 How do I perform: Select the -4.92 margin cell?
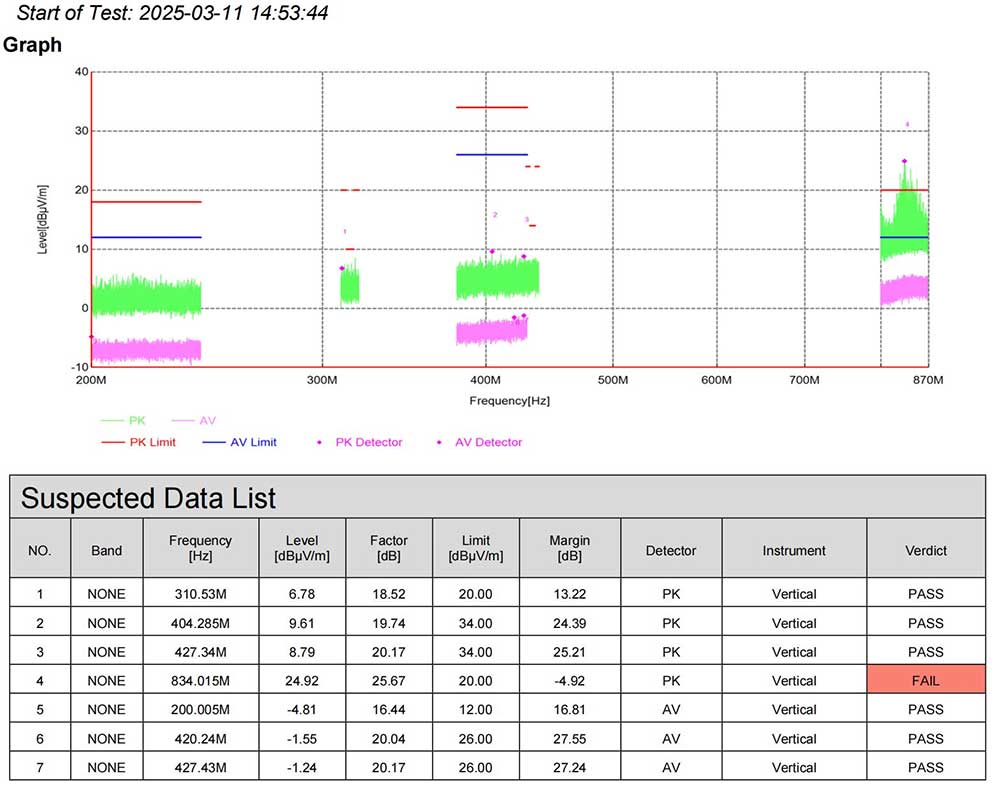click(x=569, y=681)
